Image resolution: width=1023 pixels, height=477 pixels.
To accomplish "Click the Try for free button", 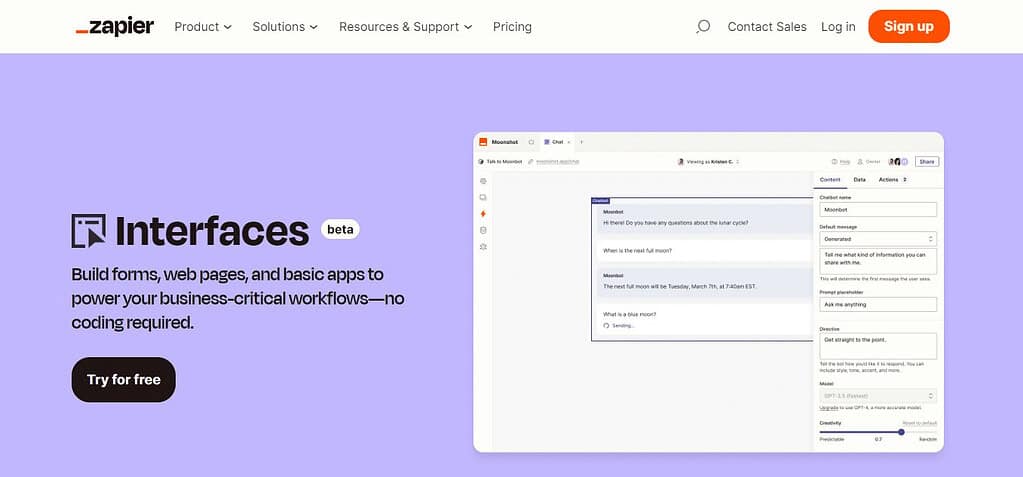I will [124, 380].
